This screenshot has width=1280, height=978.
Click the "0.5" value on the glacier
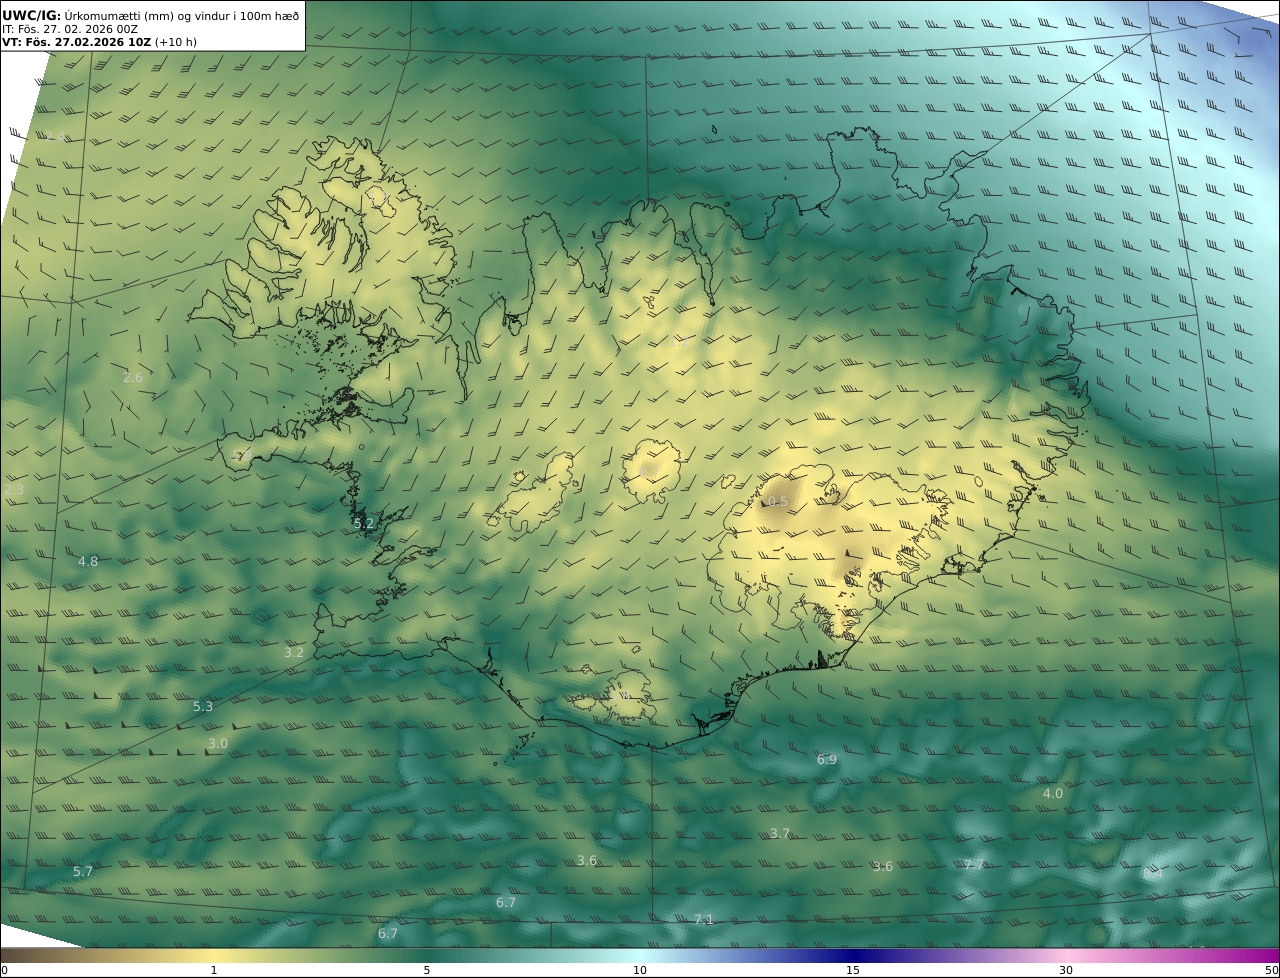(x=777, y=501)
